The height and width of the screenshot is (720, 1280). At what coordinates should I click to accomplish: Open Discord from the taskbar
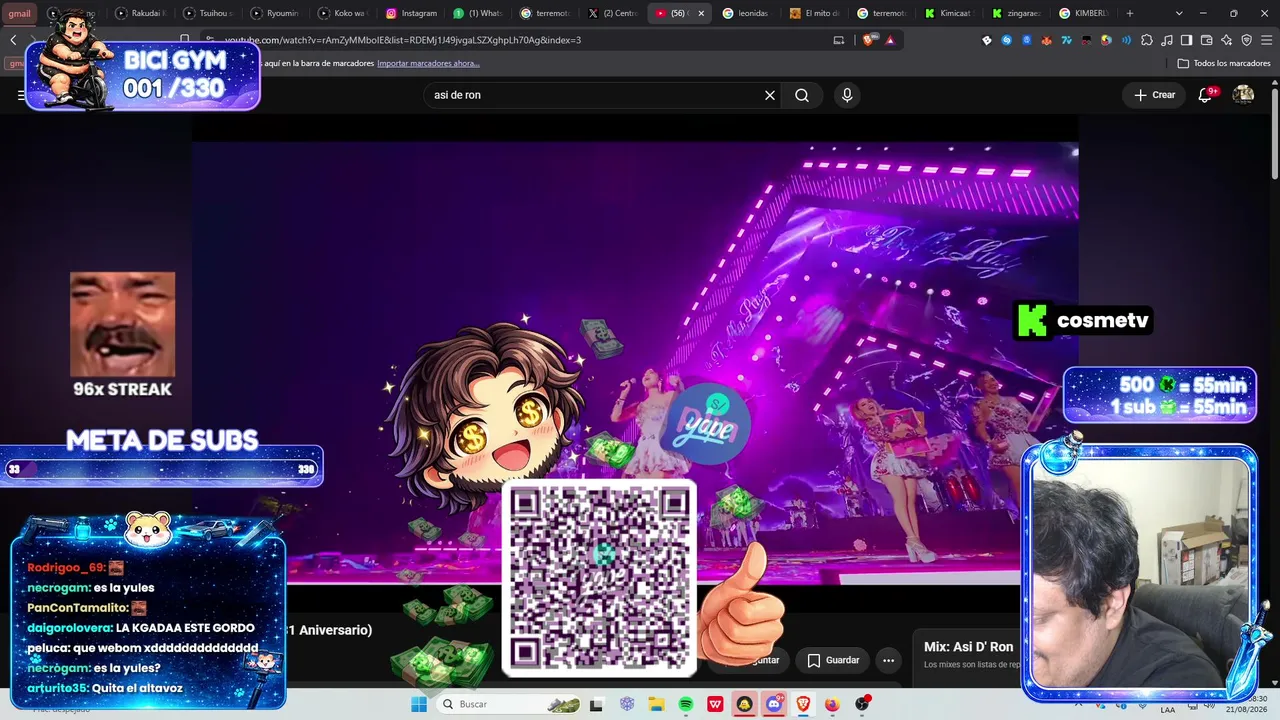[774, 704]
